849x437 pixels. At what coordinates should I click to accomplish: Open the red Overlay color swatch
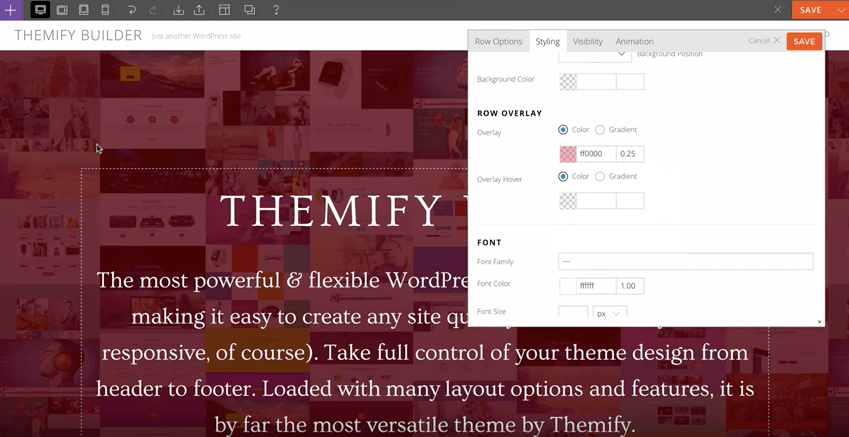pyautogui.click(x=567, y=154)
